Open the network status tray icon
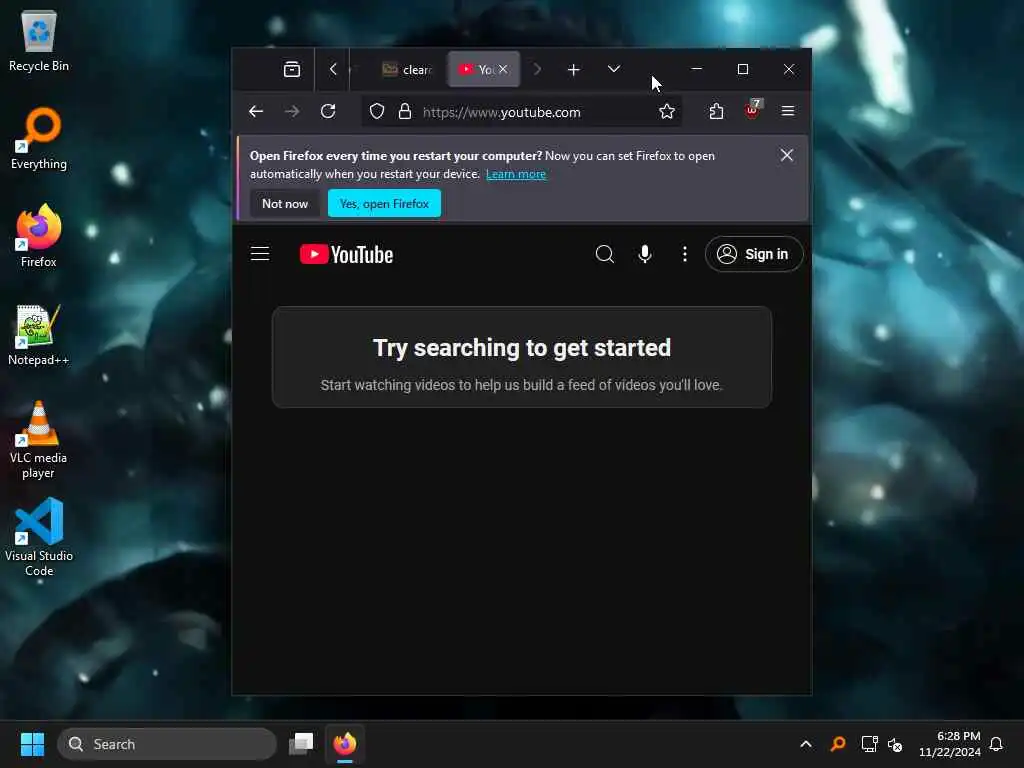This screenshot has height=768, width=1024. tap(869, 744)
